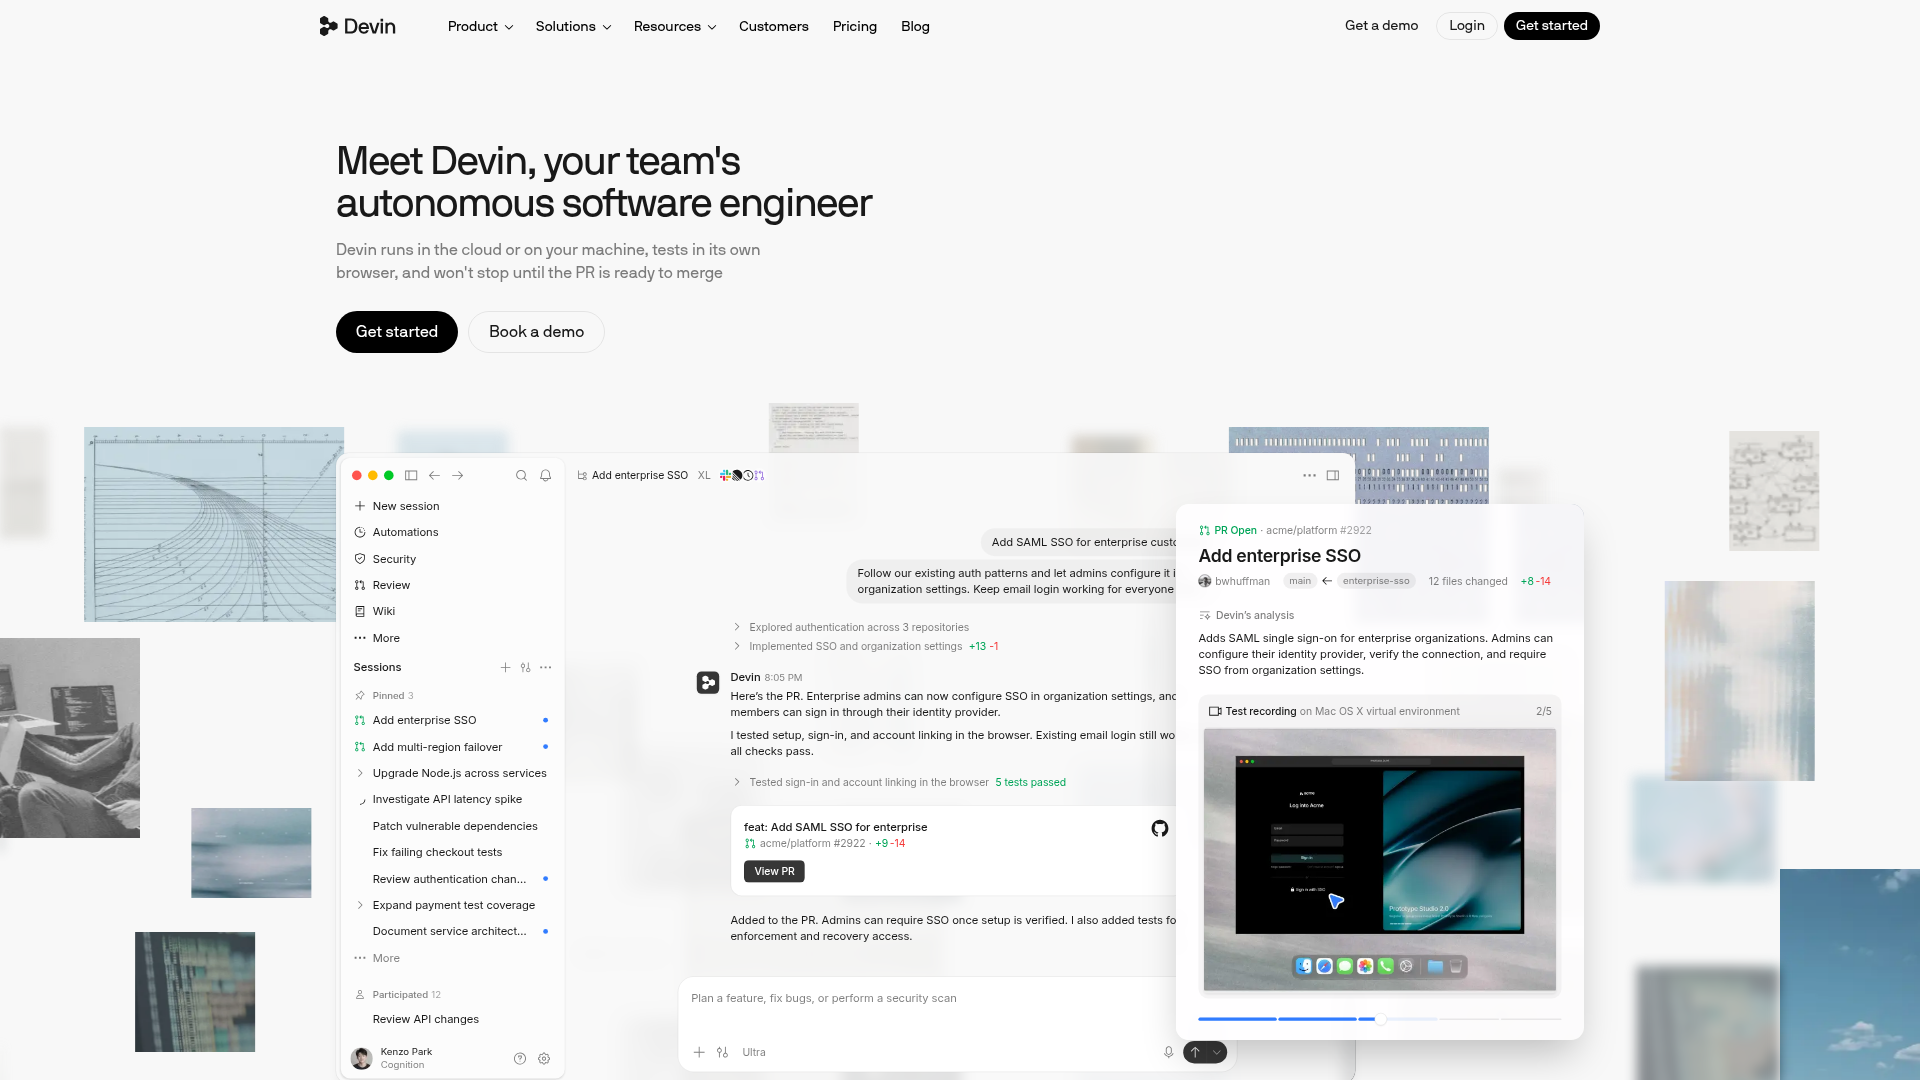Click the GitHub icon on PR card
Screen dimensions: 1920x1080
[1160, 829]
